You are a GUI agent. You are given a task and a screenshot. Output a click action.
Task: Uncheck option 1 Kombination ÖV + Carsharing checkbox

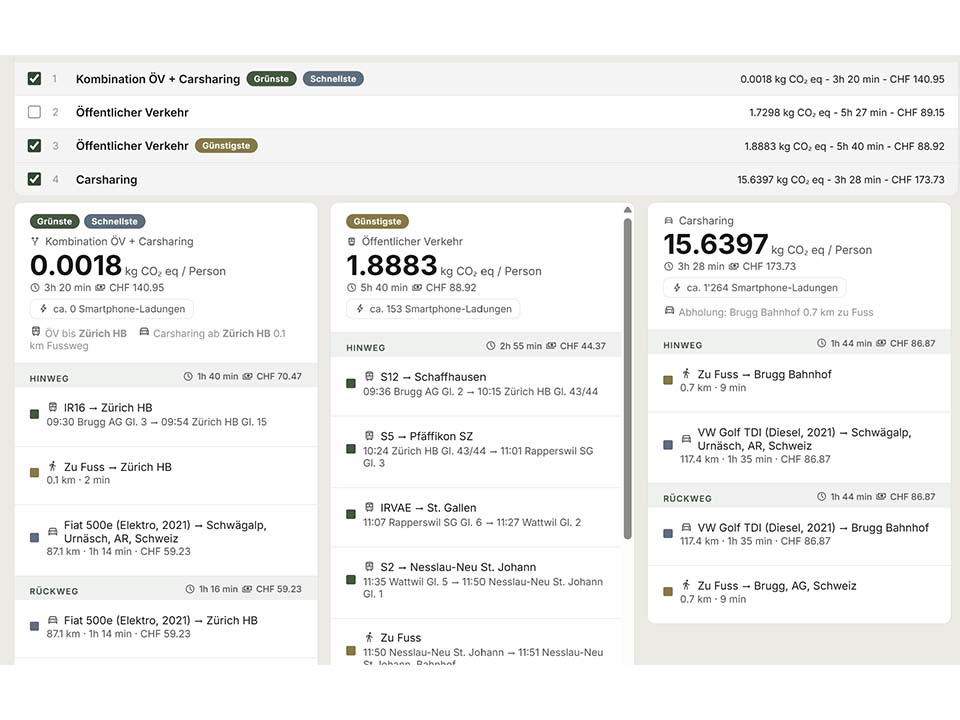[34, 78]
